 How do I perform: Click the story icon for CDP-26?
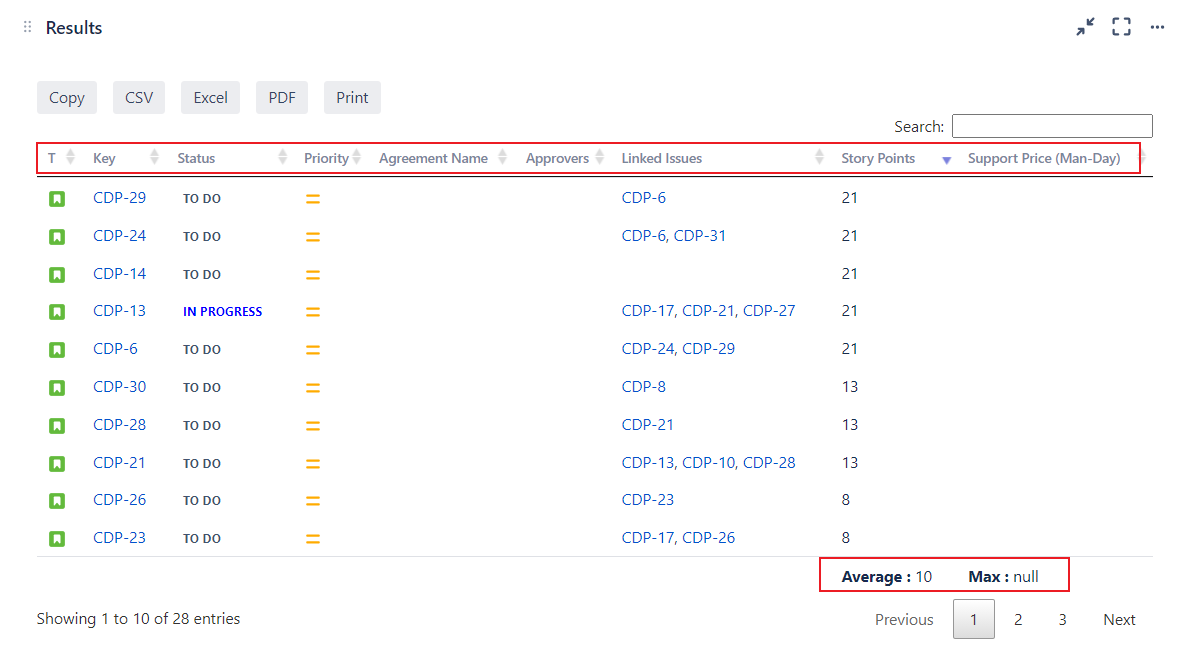coord(57,501)
